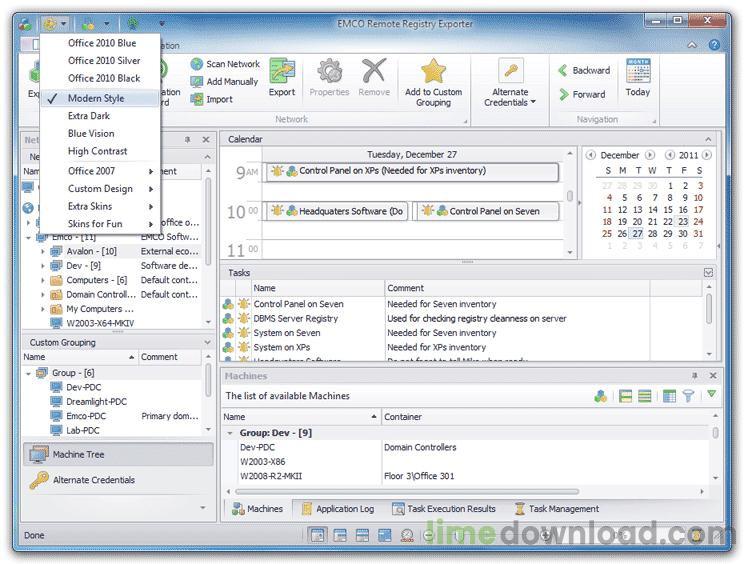Click the Properties gear icon

(329, 76)
